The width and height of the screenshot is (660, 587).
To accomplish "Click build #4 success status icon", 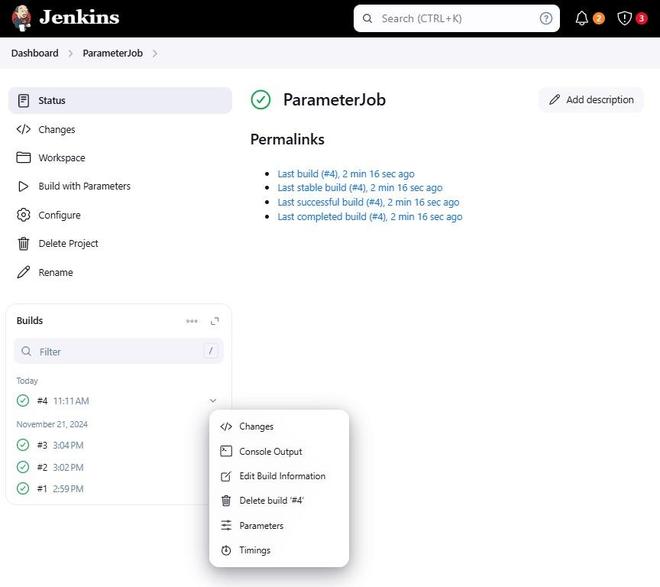I will click(x=23, y=400).
